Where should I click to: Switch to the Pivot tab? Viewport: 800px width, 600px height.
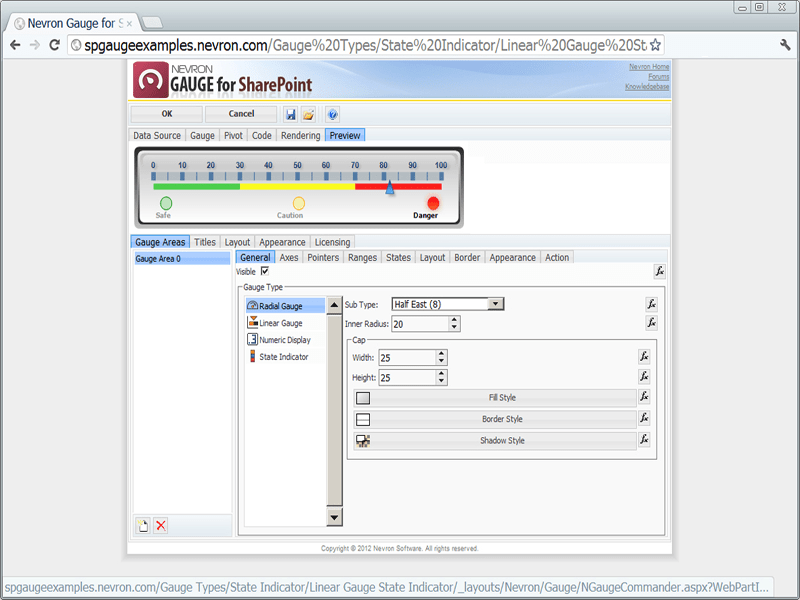(233, 135)
